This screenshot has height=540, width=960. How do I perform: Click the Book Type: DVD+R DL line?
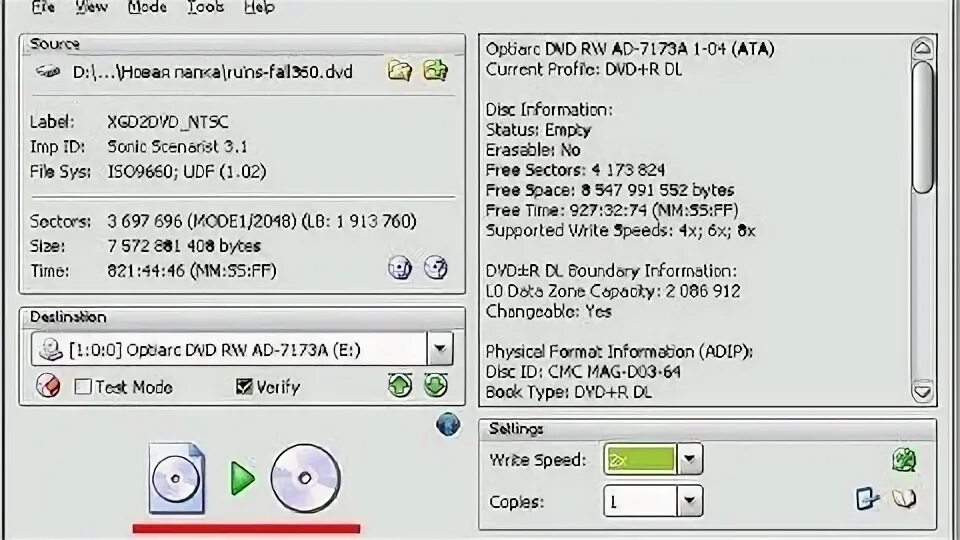point(568,392)
